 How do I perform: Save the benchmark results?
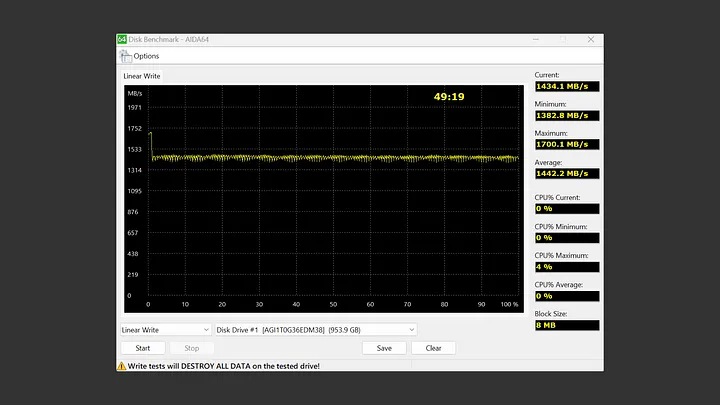383,348
